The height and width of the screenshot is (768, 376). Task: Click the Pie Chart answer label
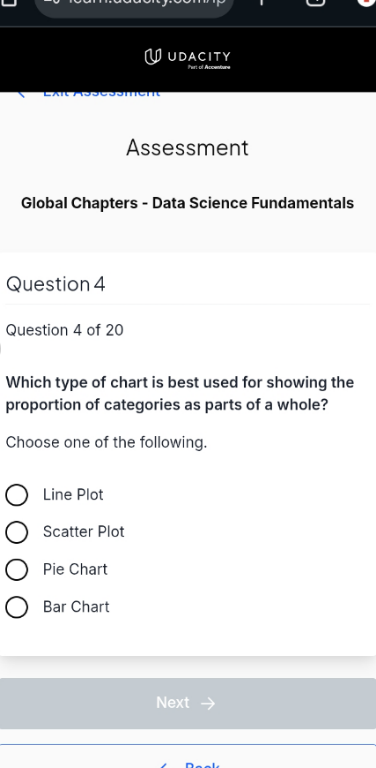coord(75,569)
